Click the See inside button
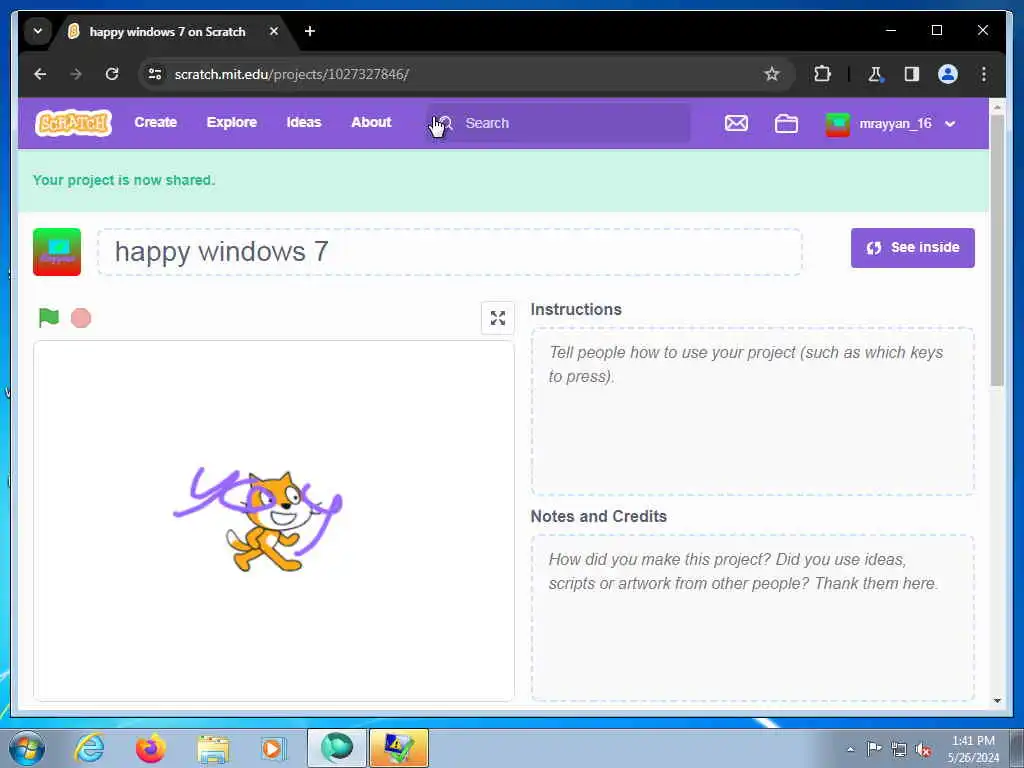1024x768 pixels. 912,248
